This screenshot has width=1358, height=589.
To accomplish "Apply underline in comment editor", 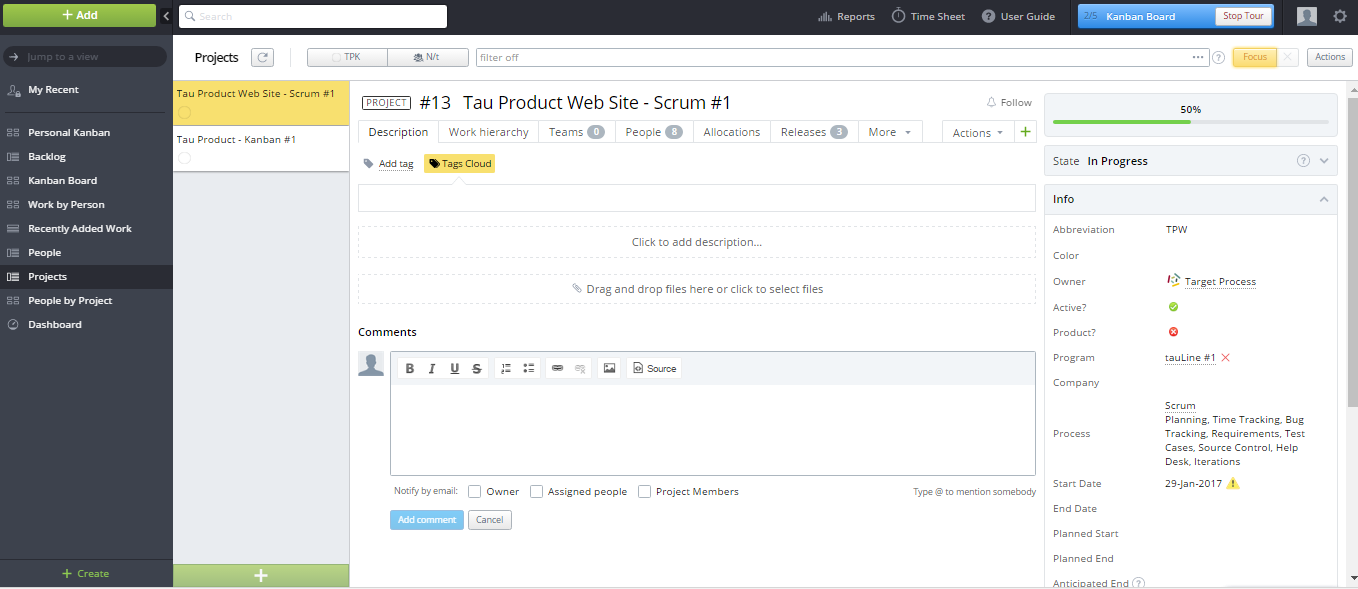I will pos(454,368).
